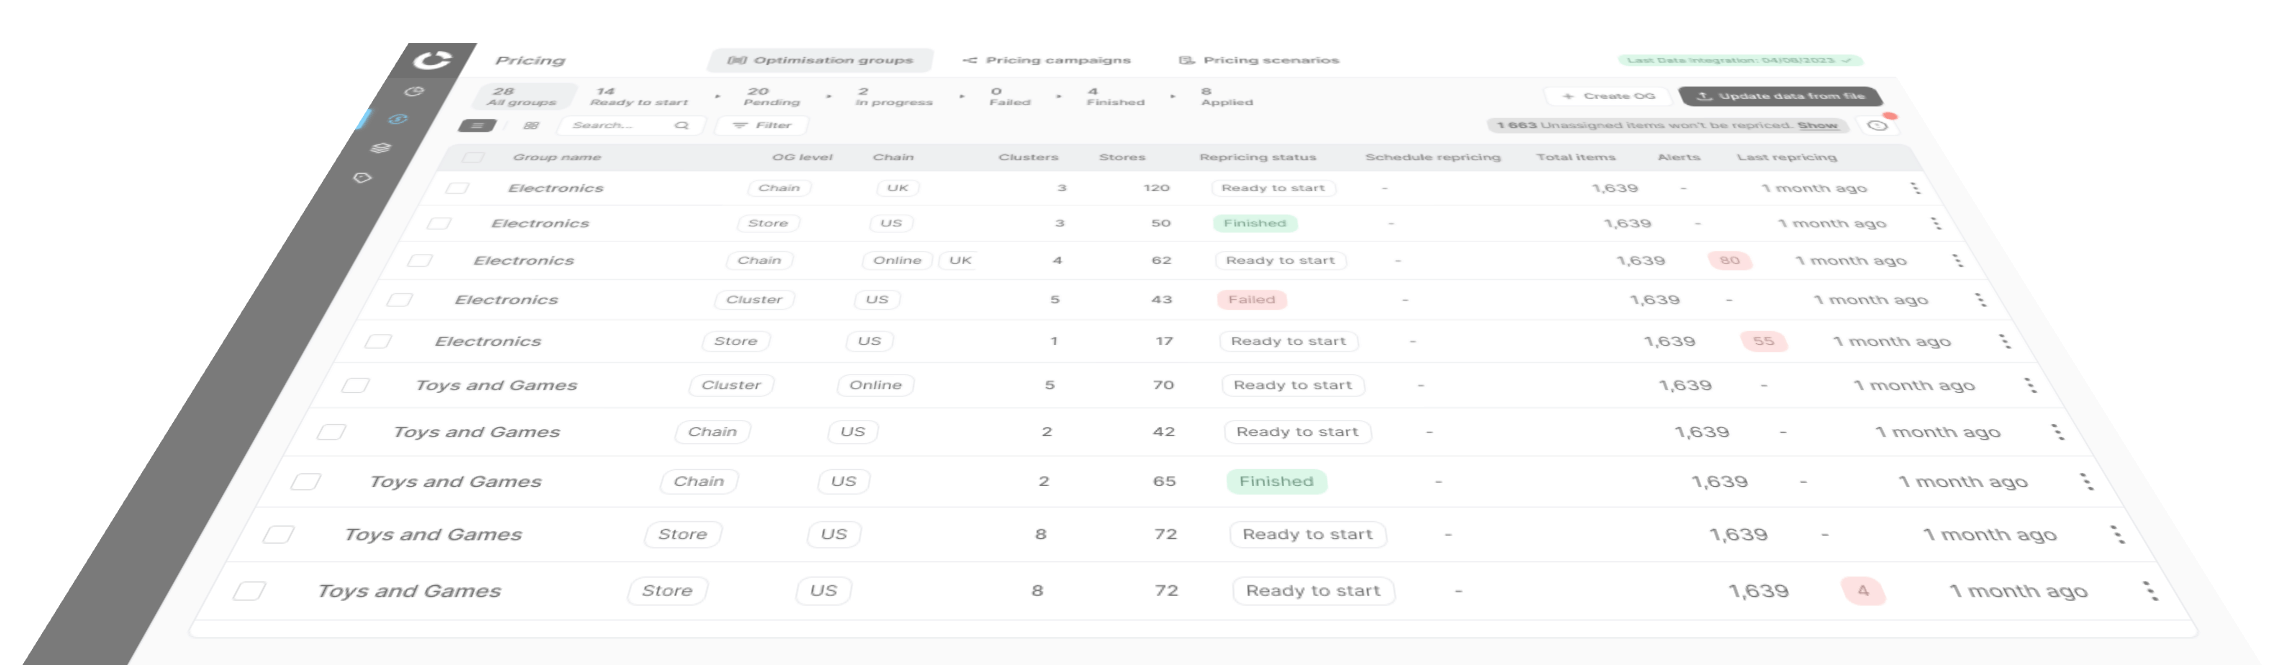
Task: Click the Create OG button
Action: point(1609,96)
